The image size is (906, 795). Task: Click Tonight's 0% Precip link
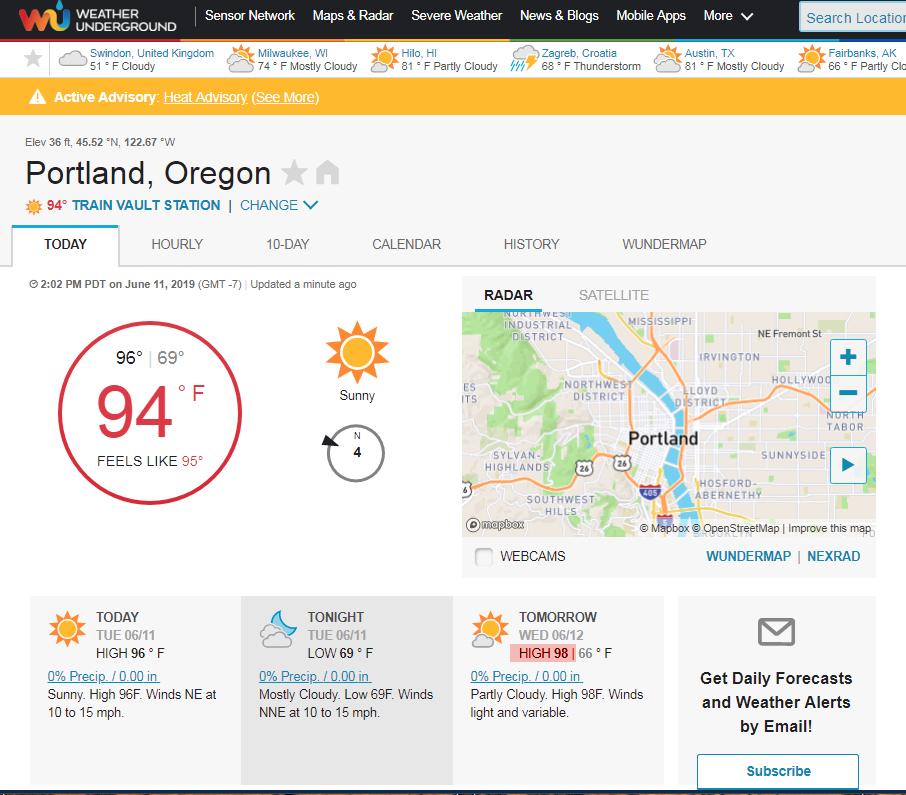314,676
